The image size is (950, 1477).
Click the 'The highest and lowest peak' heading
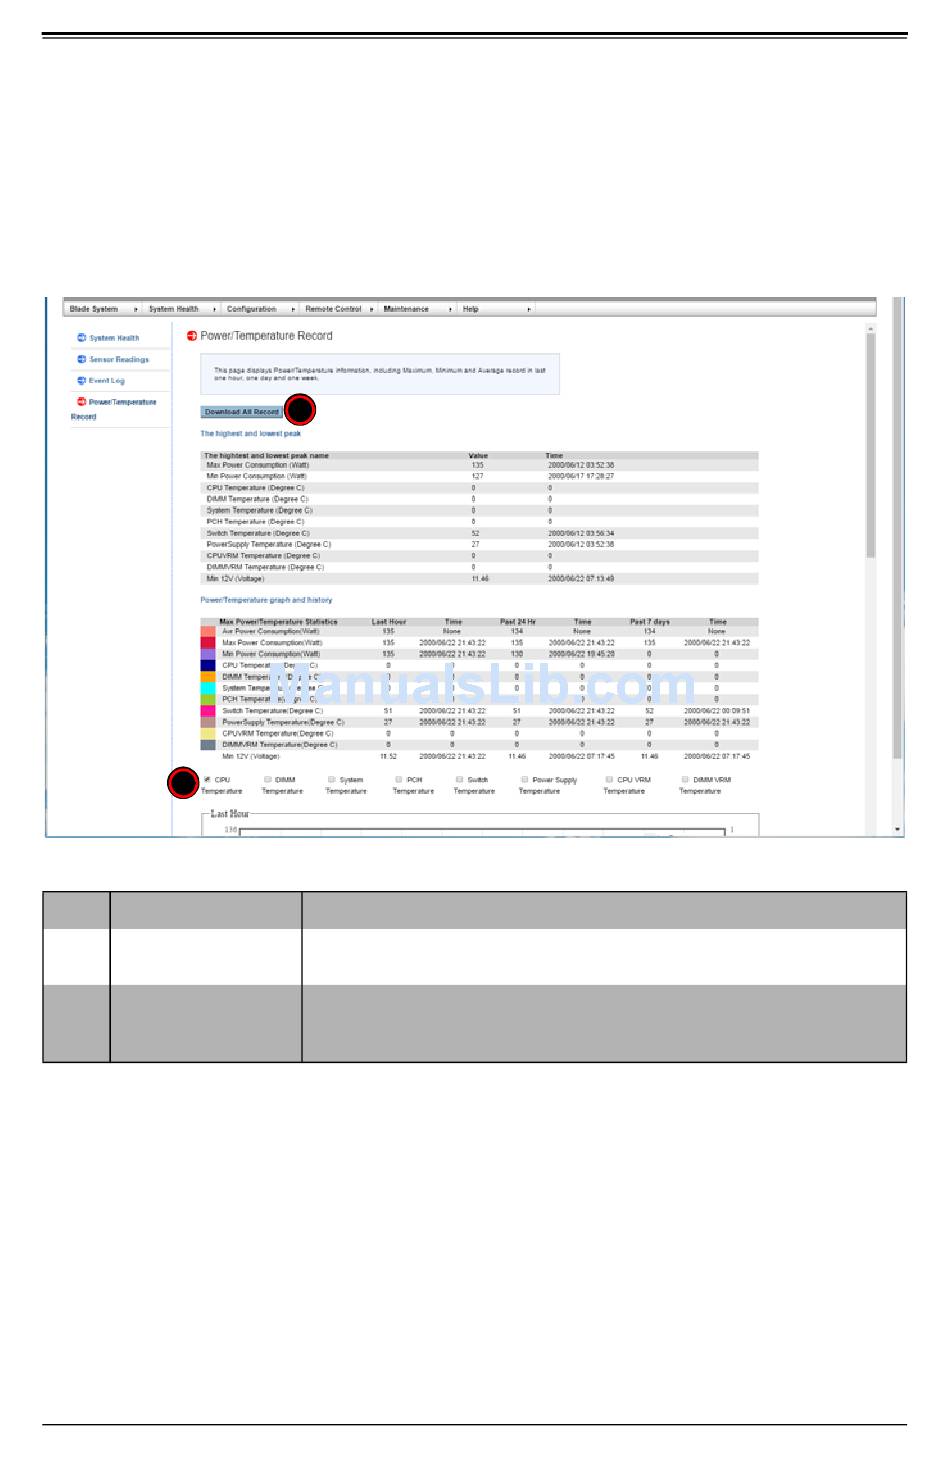250,434
